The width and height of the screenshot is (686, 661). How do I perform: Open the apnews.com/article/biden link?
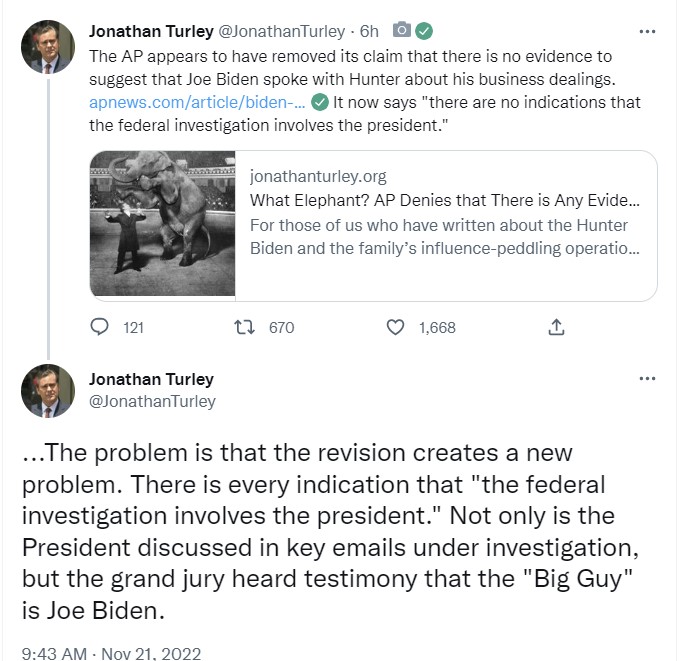tap(197, 102)
